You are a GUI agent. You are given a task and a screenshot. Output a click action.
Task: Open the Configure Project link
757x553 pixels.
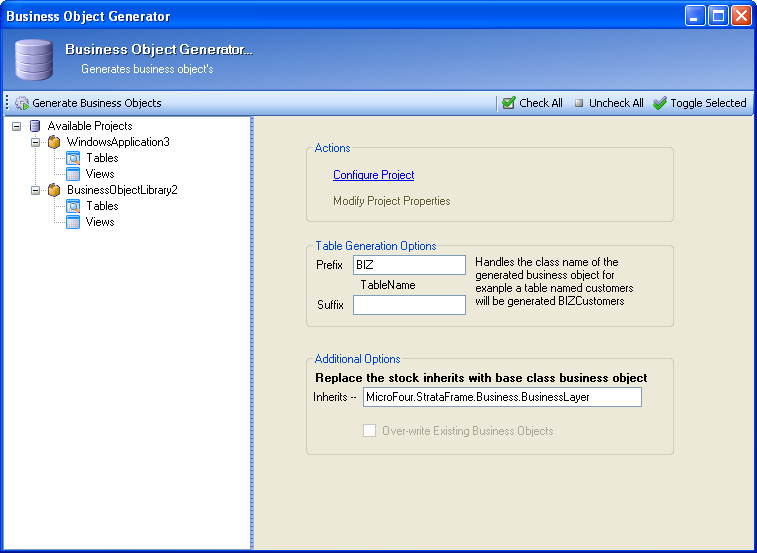373,175
